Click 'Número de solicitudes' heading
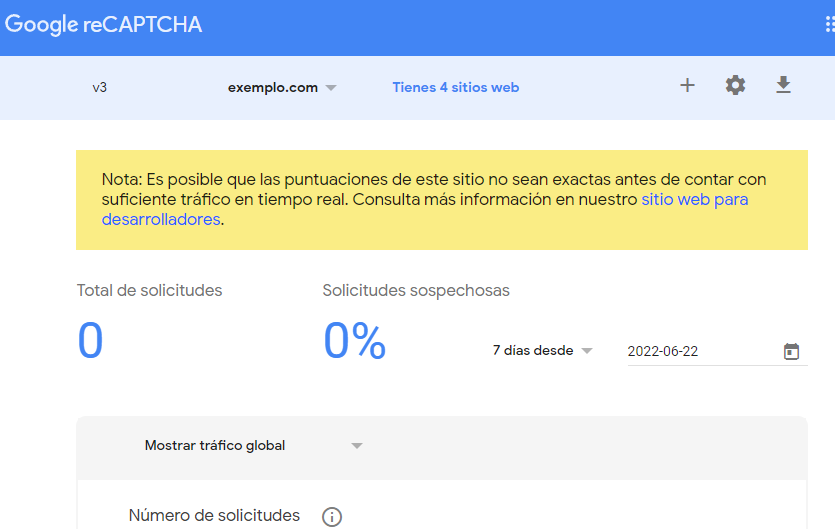835x529 pixels. pos(214,516)
